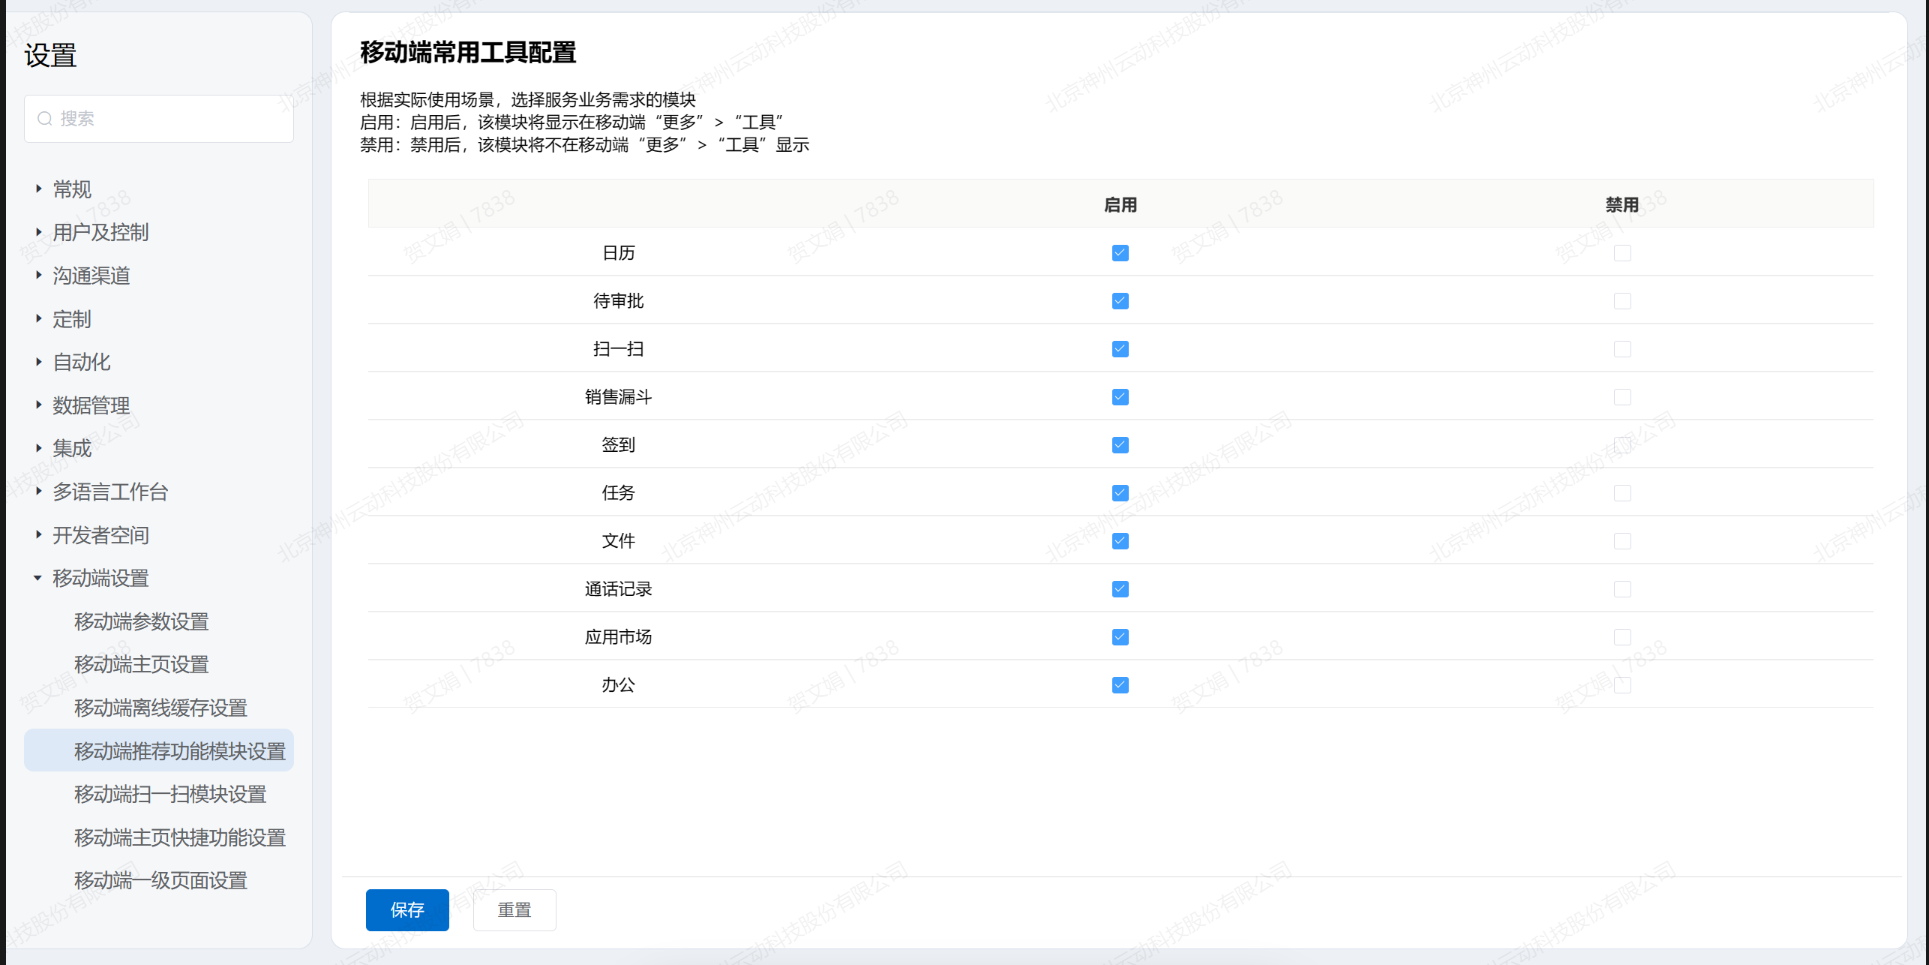
Task: Toggle the 启用 checkbox for 销售漏斗
Action: 1120,397
